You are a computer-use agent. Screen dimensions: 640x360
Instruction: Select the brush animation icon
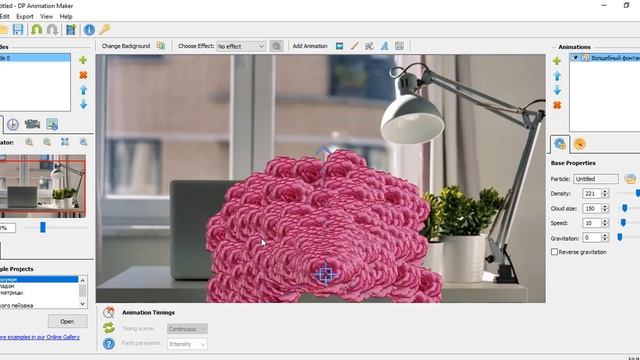[x=354, y=46]
